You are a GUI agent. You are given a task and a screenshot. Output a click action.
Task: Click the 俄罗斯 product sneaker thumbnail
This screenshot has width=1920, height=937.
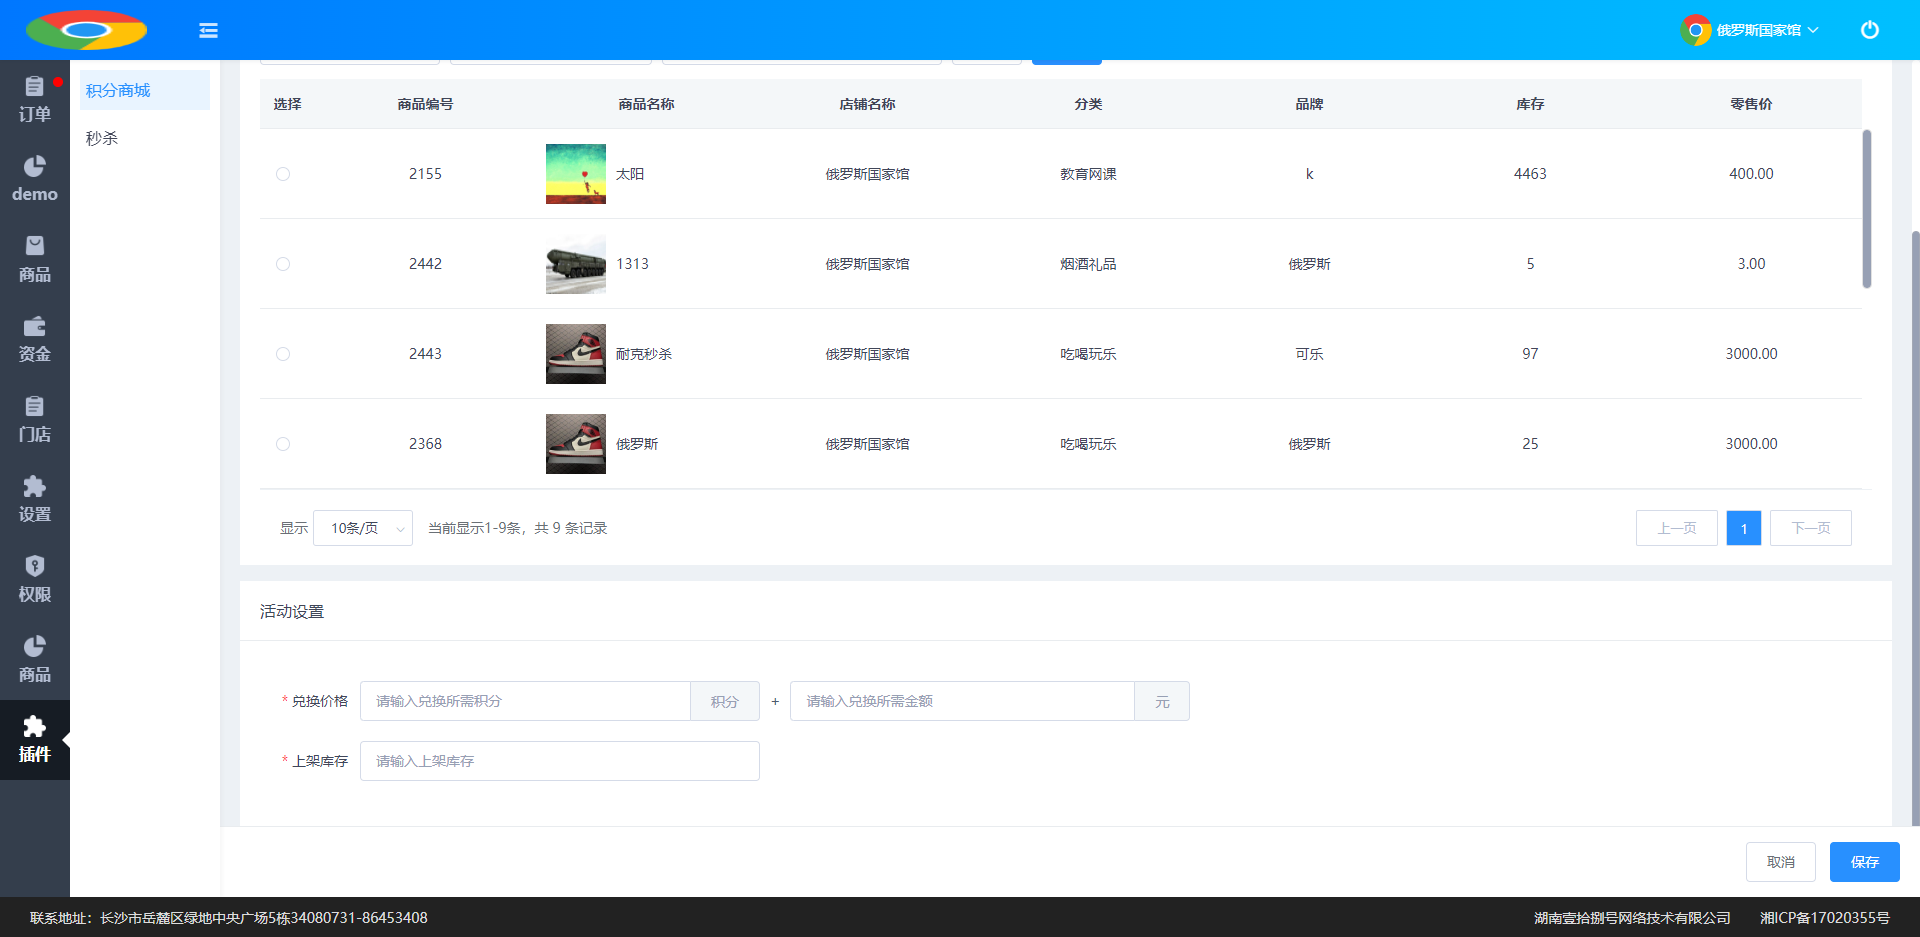576,444
